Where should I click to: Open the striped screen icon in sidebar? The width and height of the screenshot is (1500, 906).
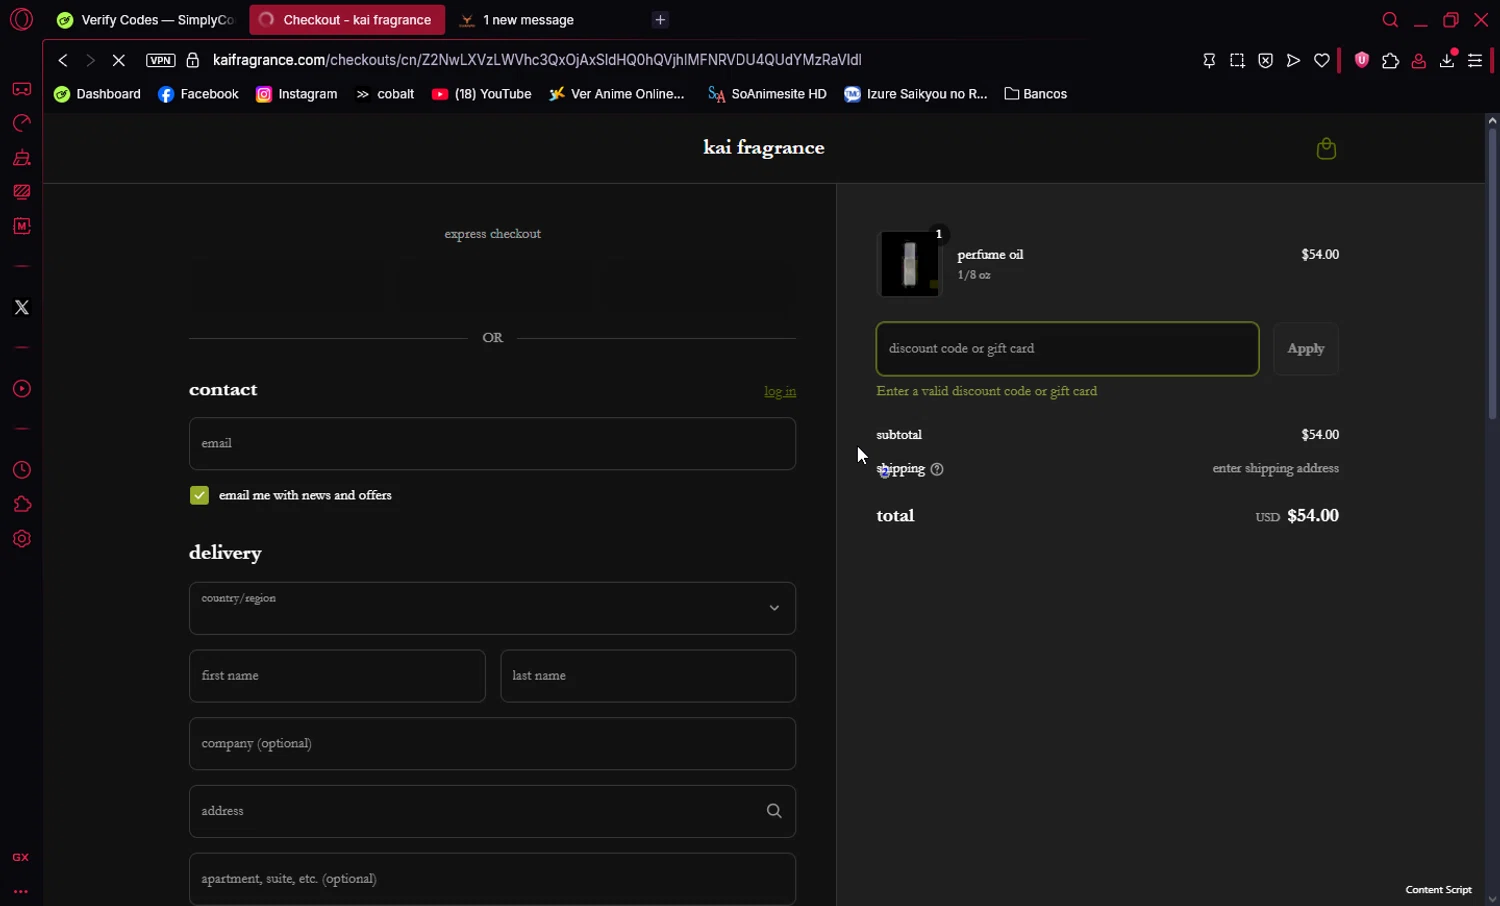point(21,192)
